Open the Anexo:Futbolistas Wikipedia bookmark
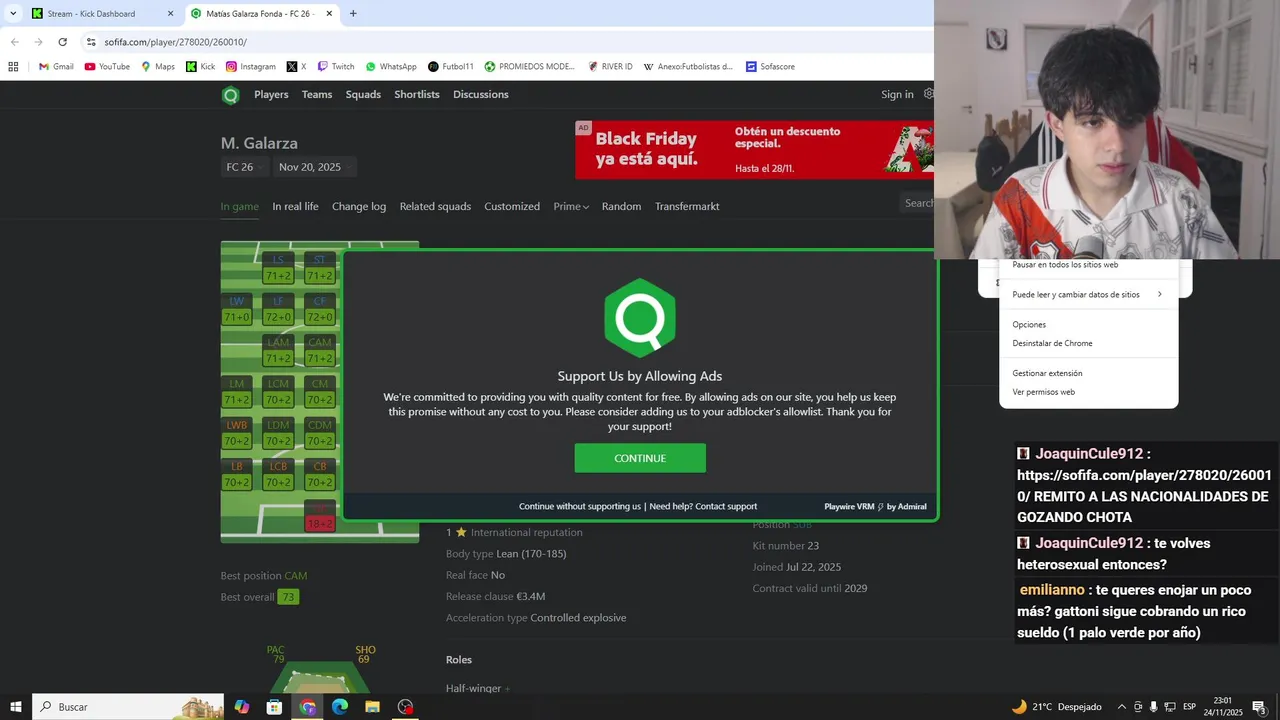Screen dimensions: 1280x720 [x=688, y=67]
